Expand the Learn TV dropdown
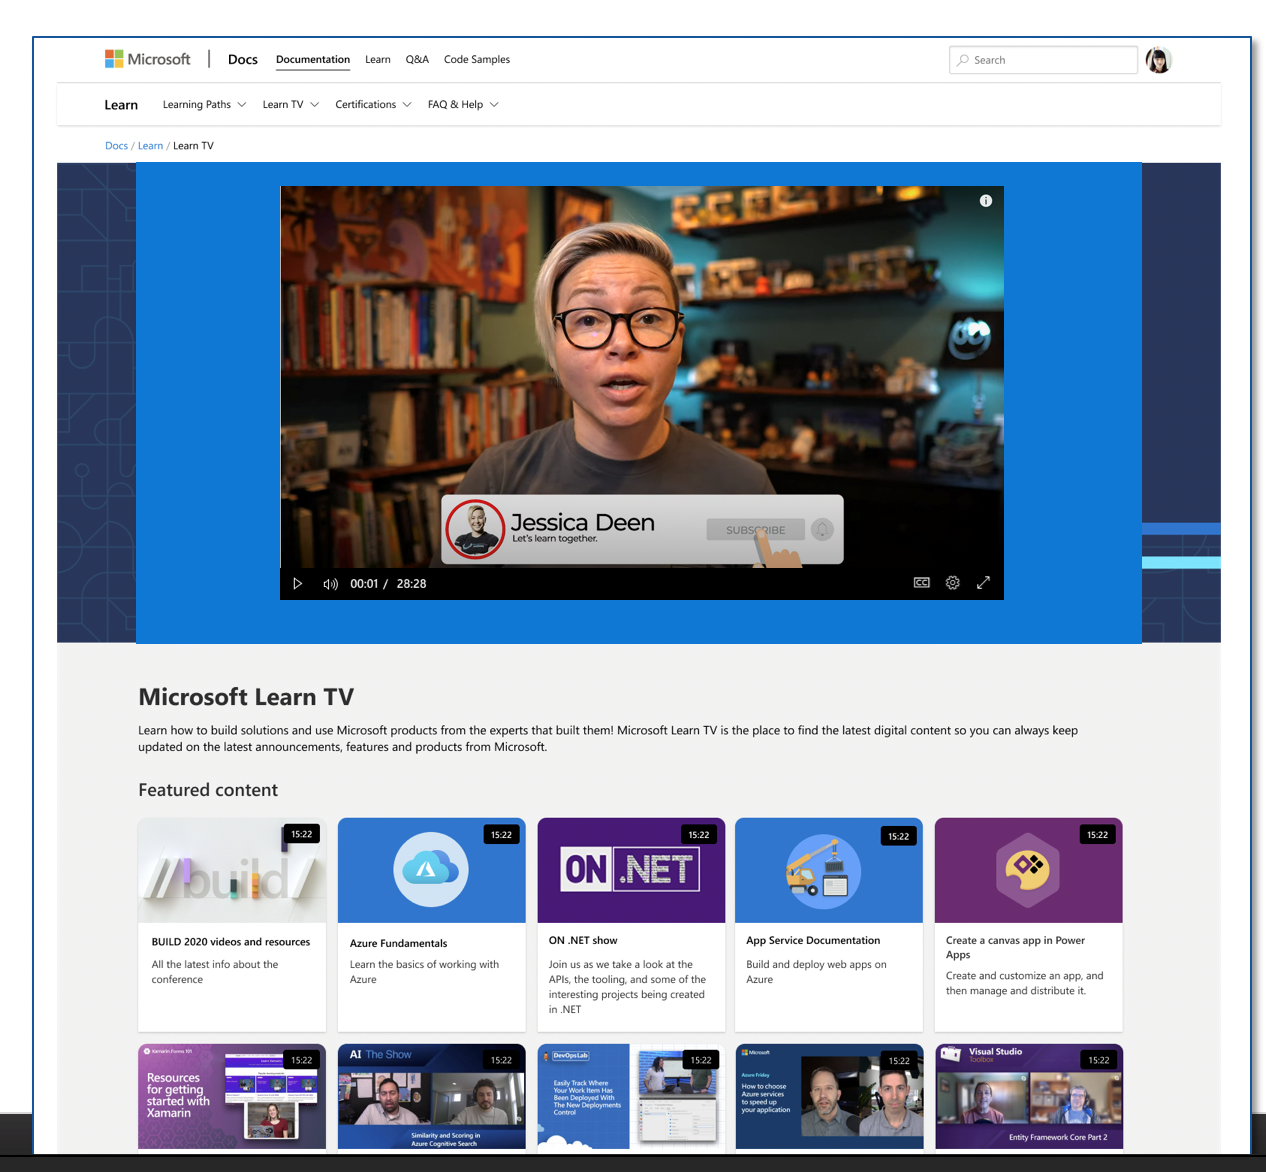The width and height of the screenshot is (1266, 1172). point(290,104)
